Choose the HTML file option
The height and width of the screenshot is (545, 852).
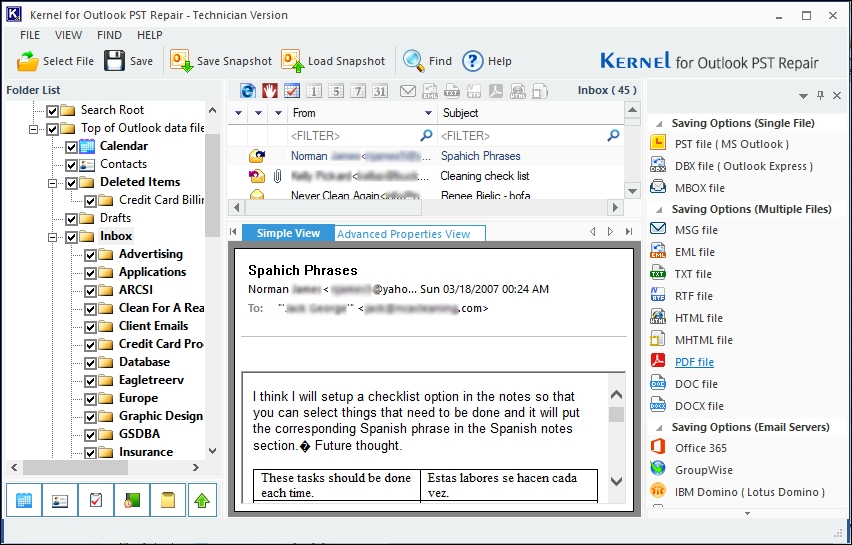tap(699, 318)
